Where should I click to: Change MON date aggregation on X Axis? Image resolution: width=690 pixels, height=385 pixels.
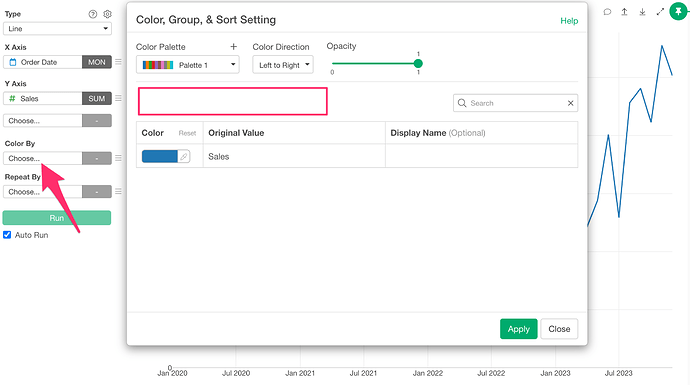97,62
